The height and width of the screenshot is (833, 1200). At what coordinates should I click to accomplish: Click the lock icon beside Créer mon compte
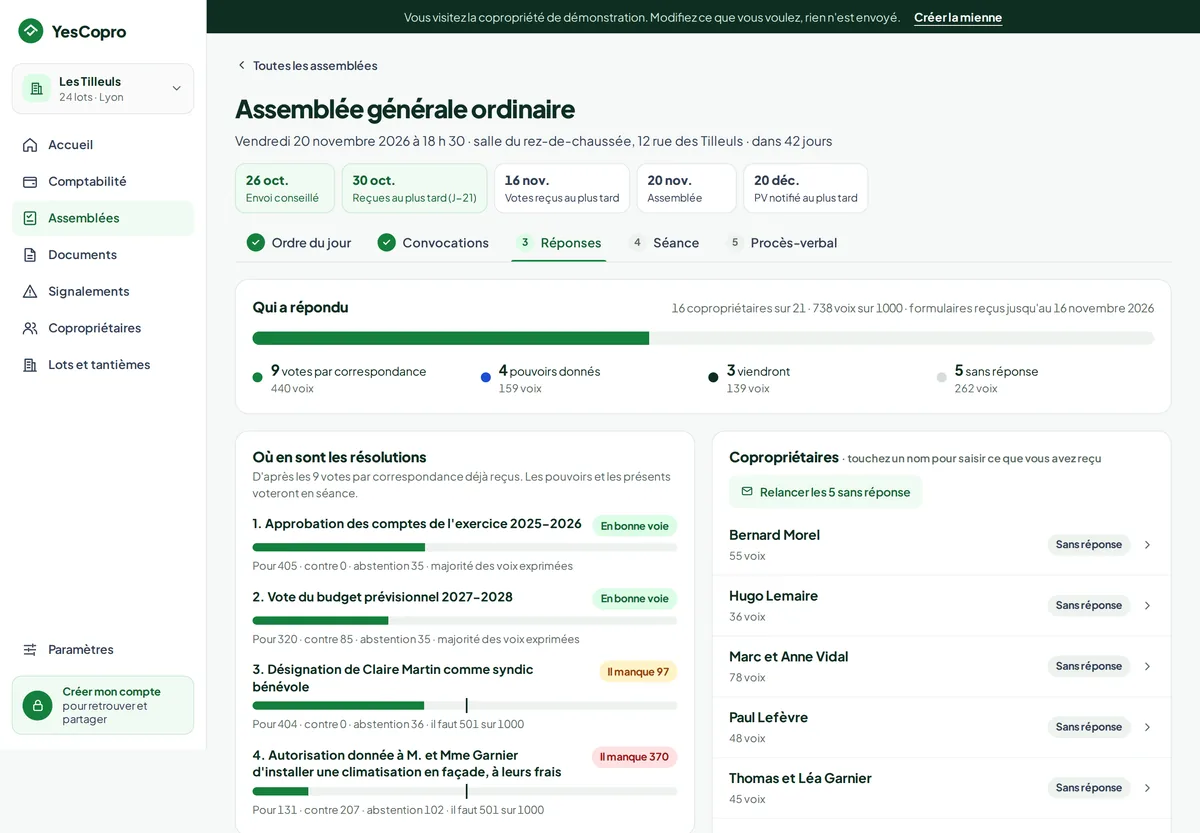tap(38, 705)
